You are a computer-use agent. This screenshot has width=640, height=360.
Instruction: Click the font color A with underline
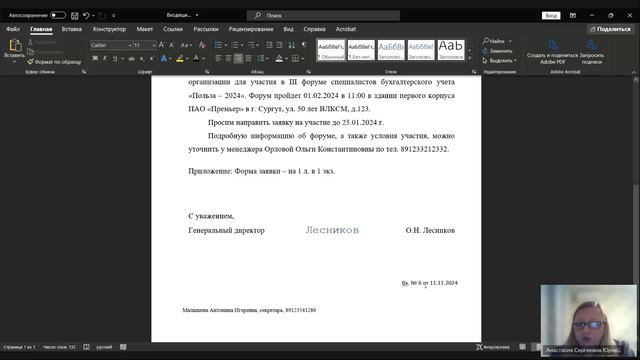(x=196, y=58)
